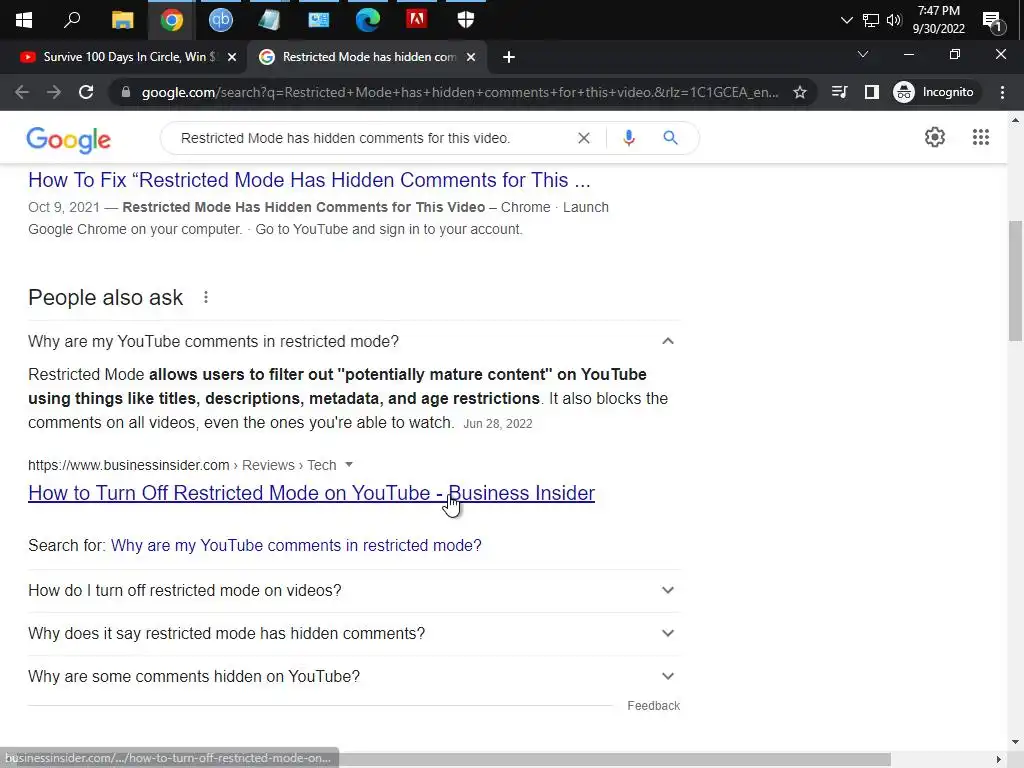The image size is (1024, 768).
Task: Open taskbar clock showing 7:47 PM
Action: pyautogui.click(x=938, y=20)
